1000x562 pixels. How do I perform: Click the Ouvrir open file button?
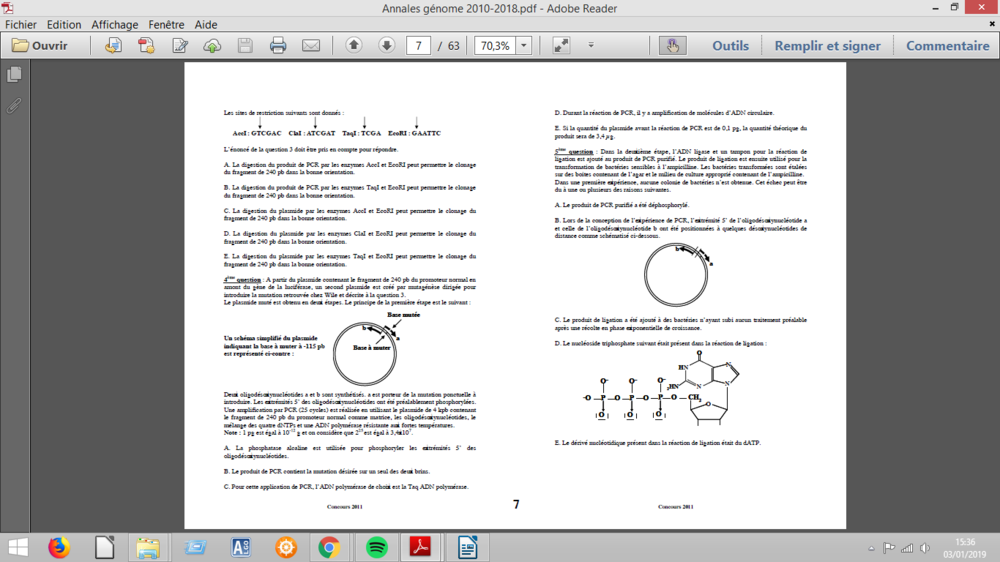[x=40, y=46]
